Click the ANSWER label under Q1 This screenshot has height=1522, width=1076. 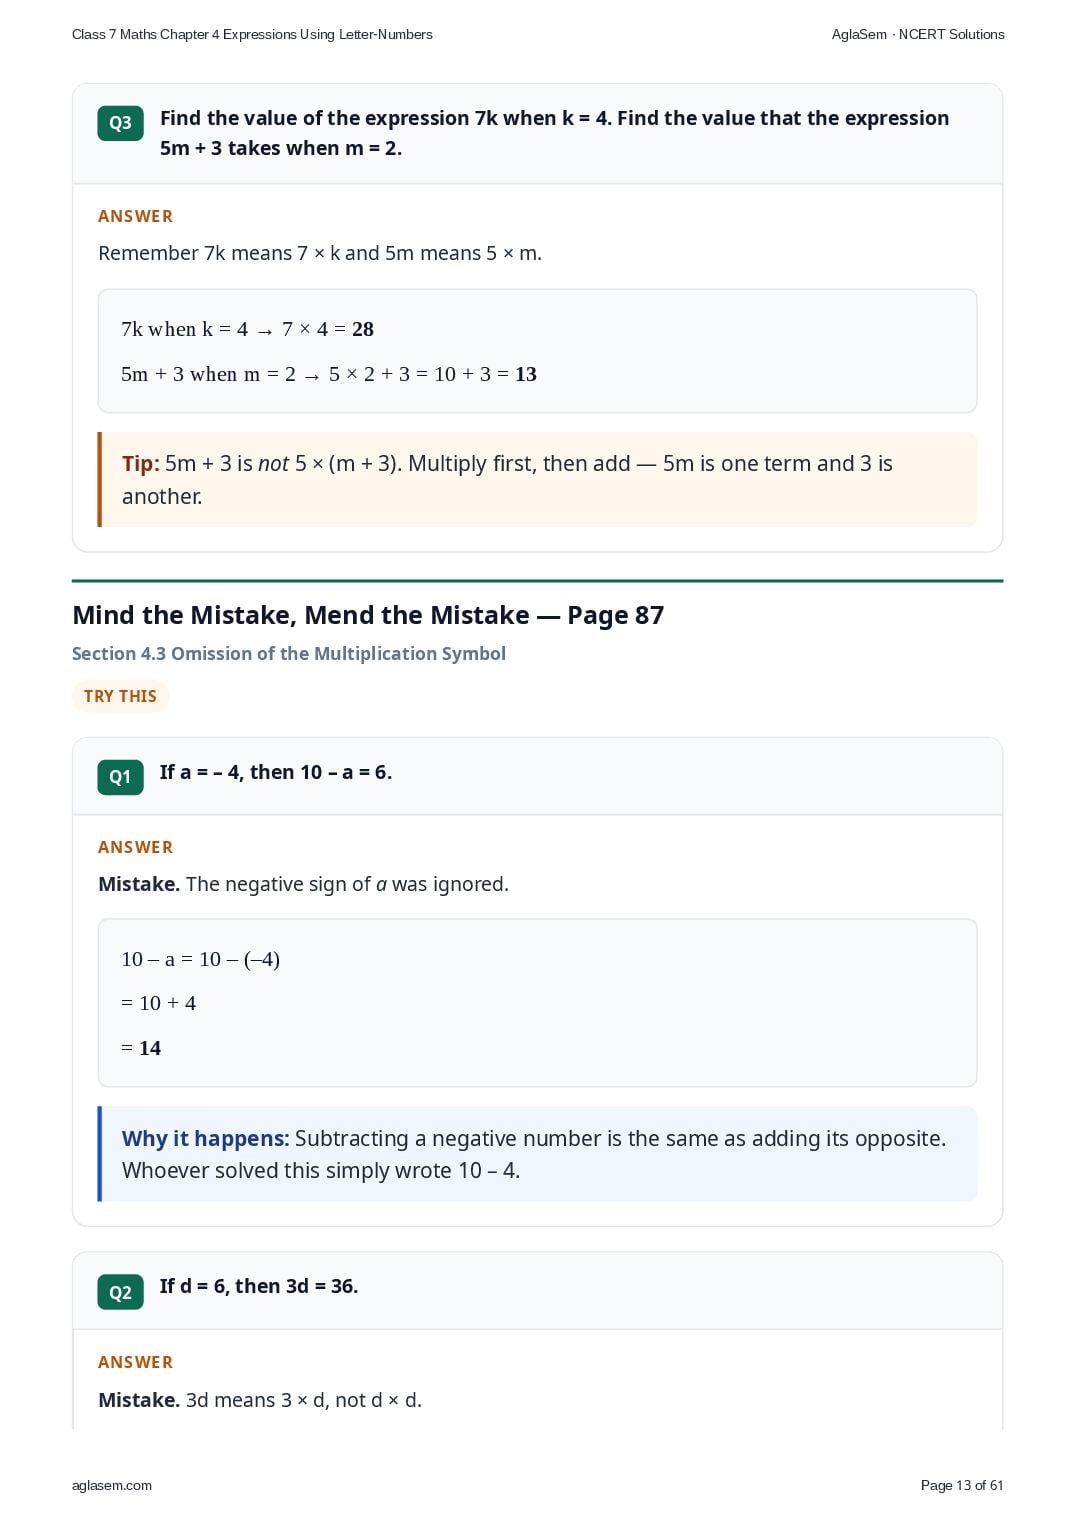pyautogui.click(x=136, y=847)
